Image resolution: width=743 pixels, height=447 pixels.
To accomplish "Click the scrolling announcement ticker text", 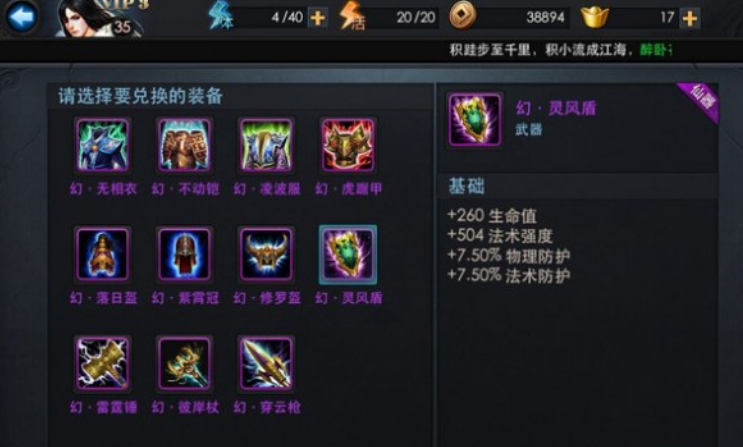I will 561,50.
